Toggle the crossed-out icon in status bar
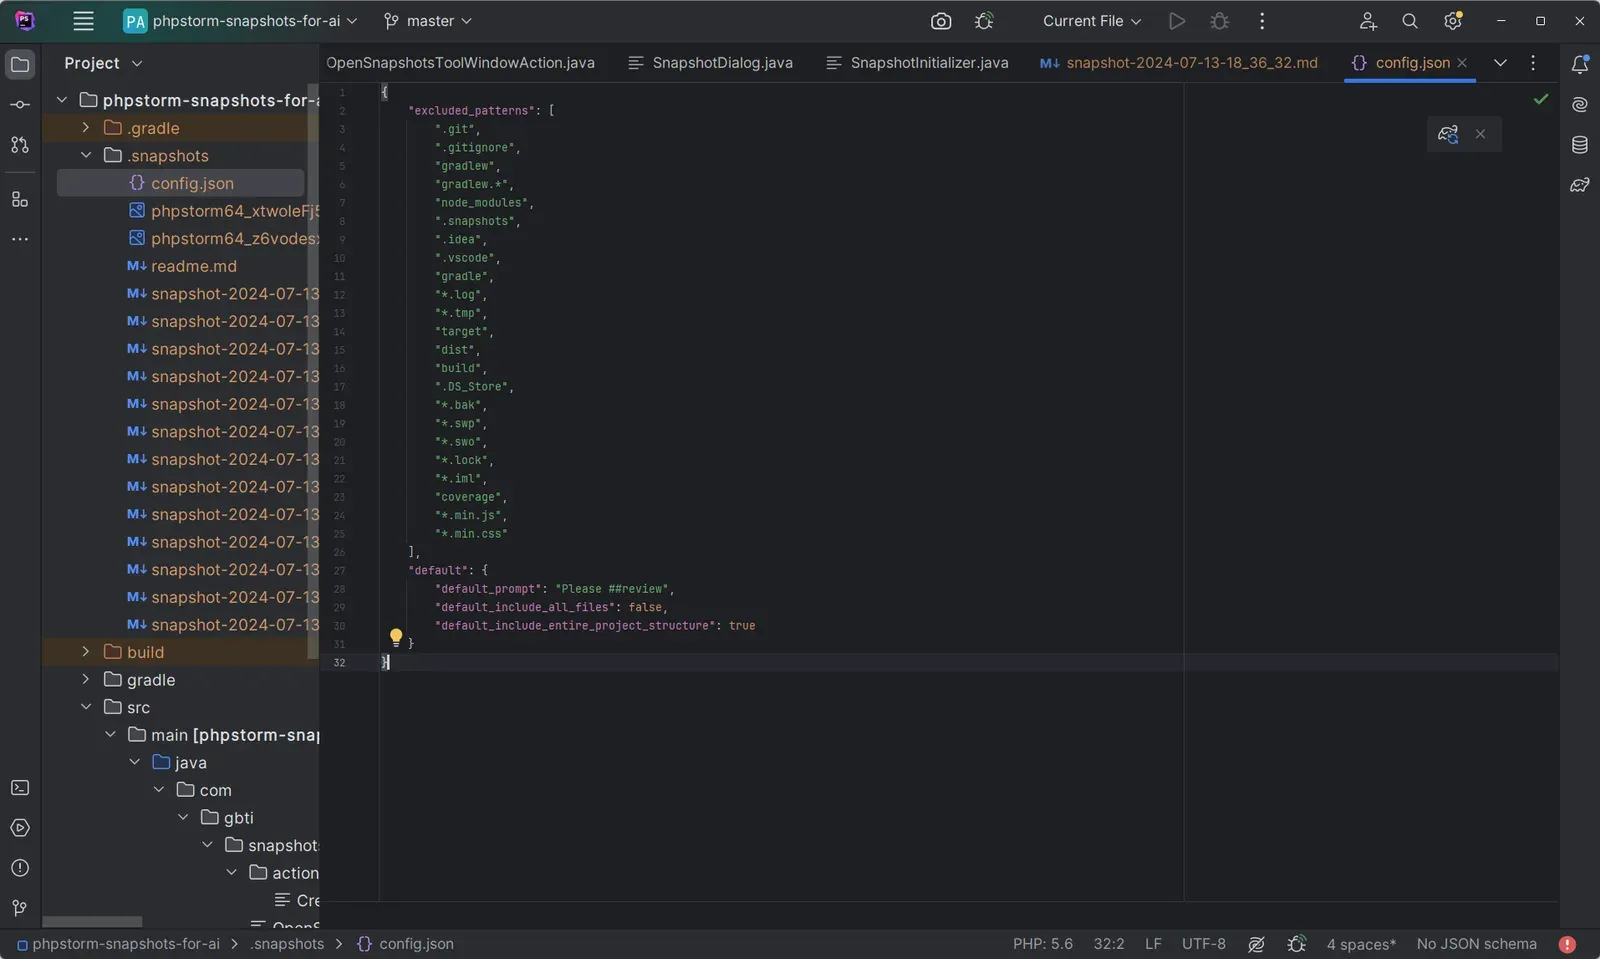 [1256, 944]
